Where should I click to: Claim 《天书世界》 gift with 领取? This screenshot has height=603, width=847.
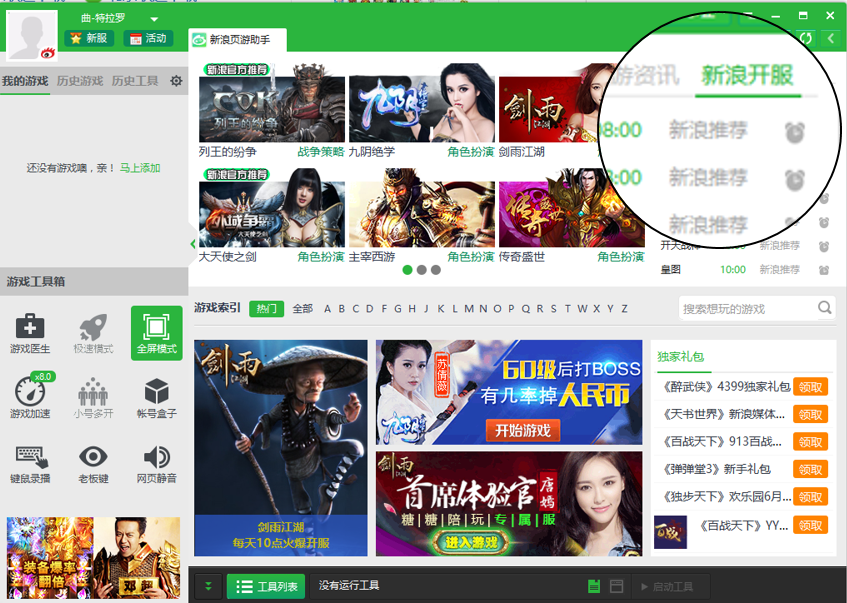pos(810,414)
